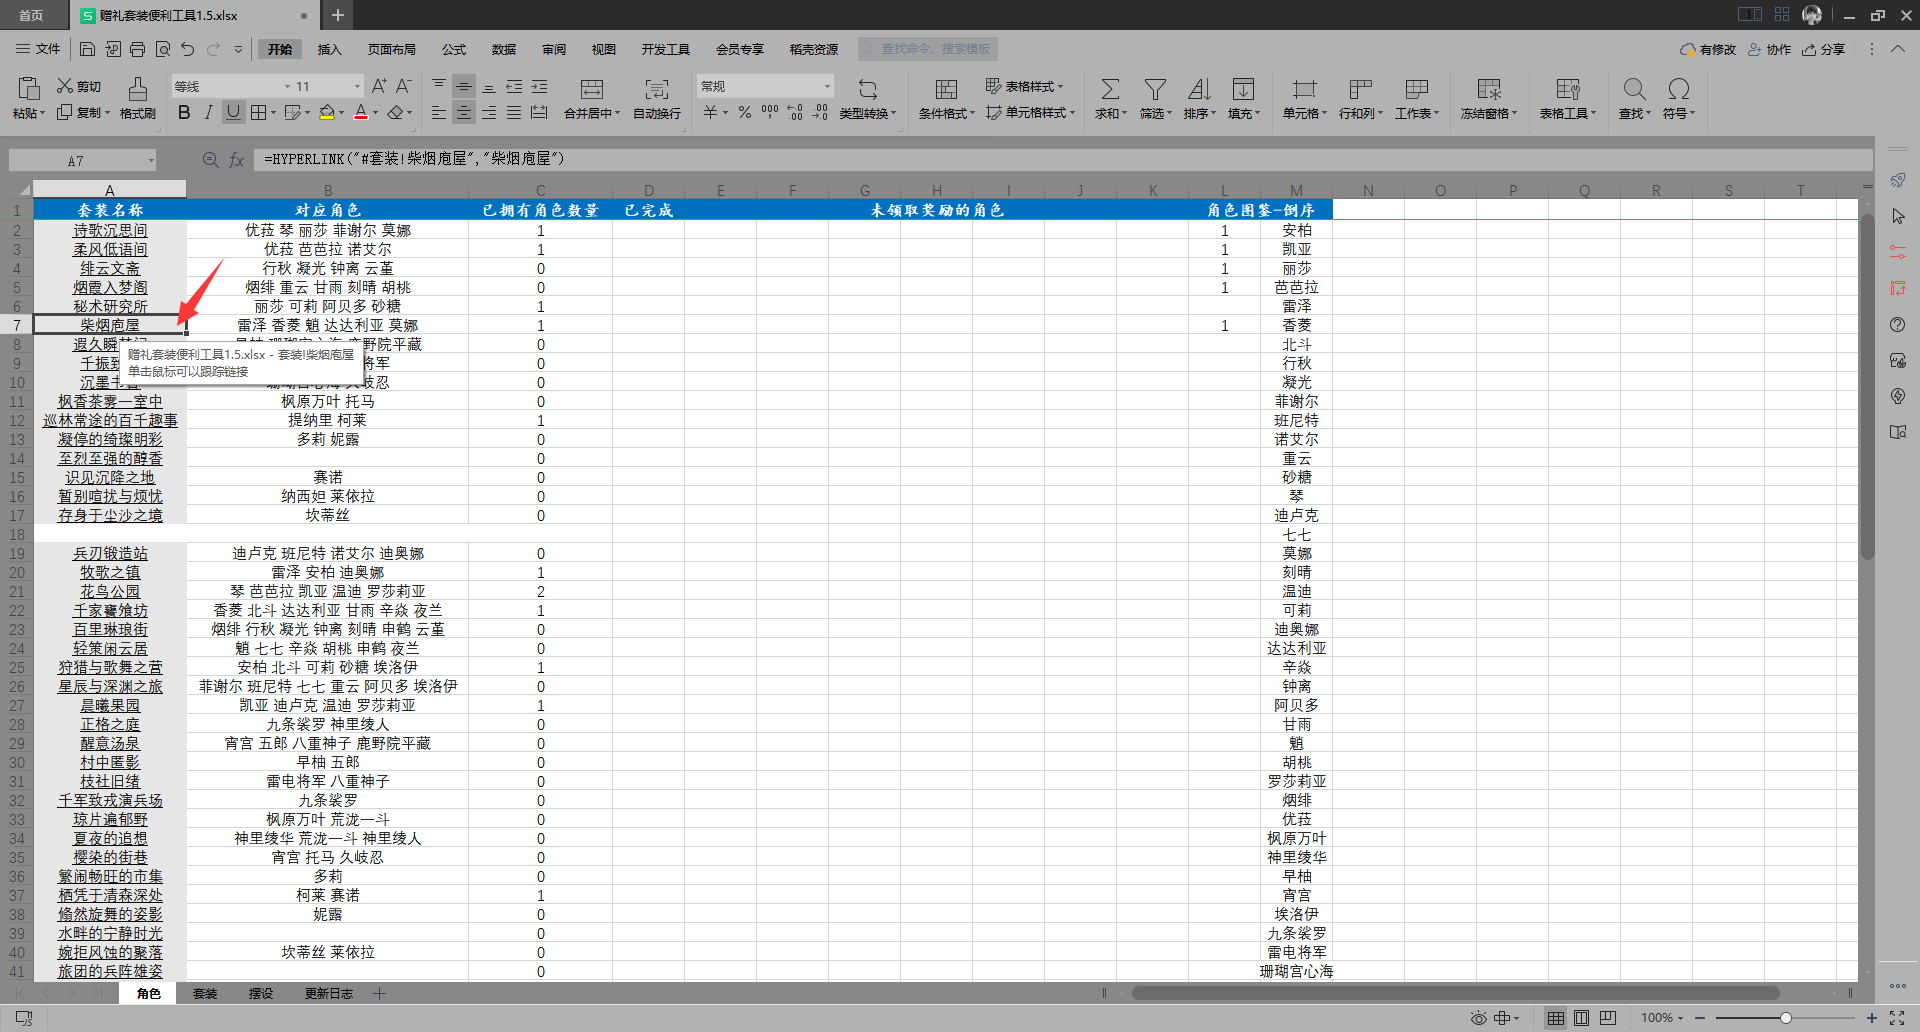
Task: Click the Freeze Panes (冻结窗格) icon
Action: [x=1489, y=89]
